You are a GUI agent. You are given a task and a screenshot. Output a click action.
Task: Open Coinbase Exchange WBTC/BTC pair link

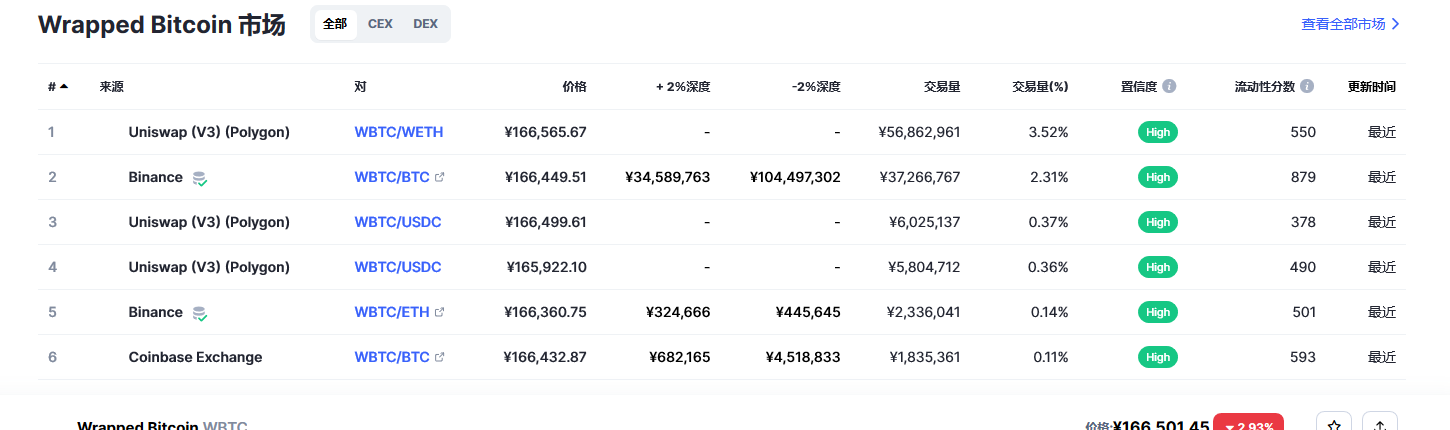tap(392, 357)
